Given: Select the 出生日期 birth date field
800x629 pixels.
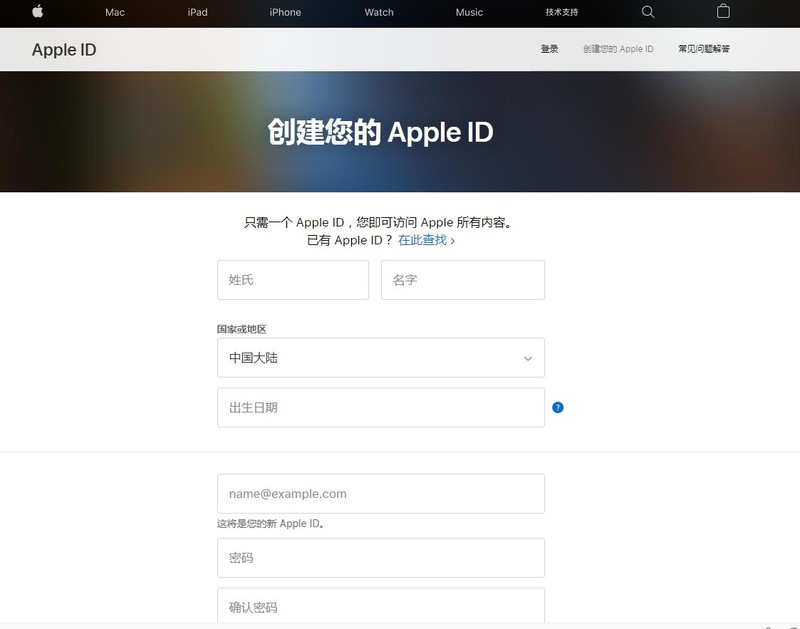Looking at the screenshot, I should pos(380,408).
